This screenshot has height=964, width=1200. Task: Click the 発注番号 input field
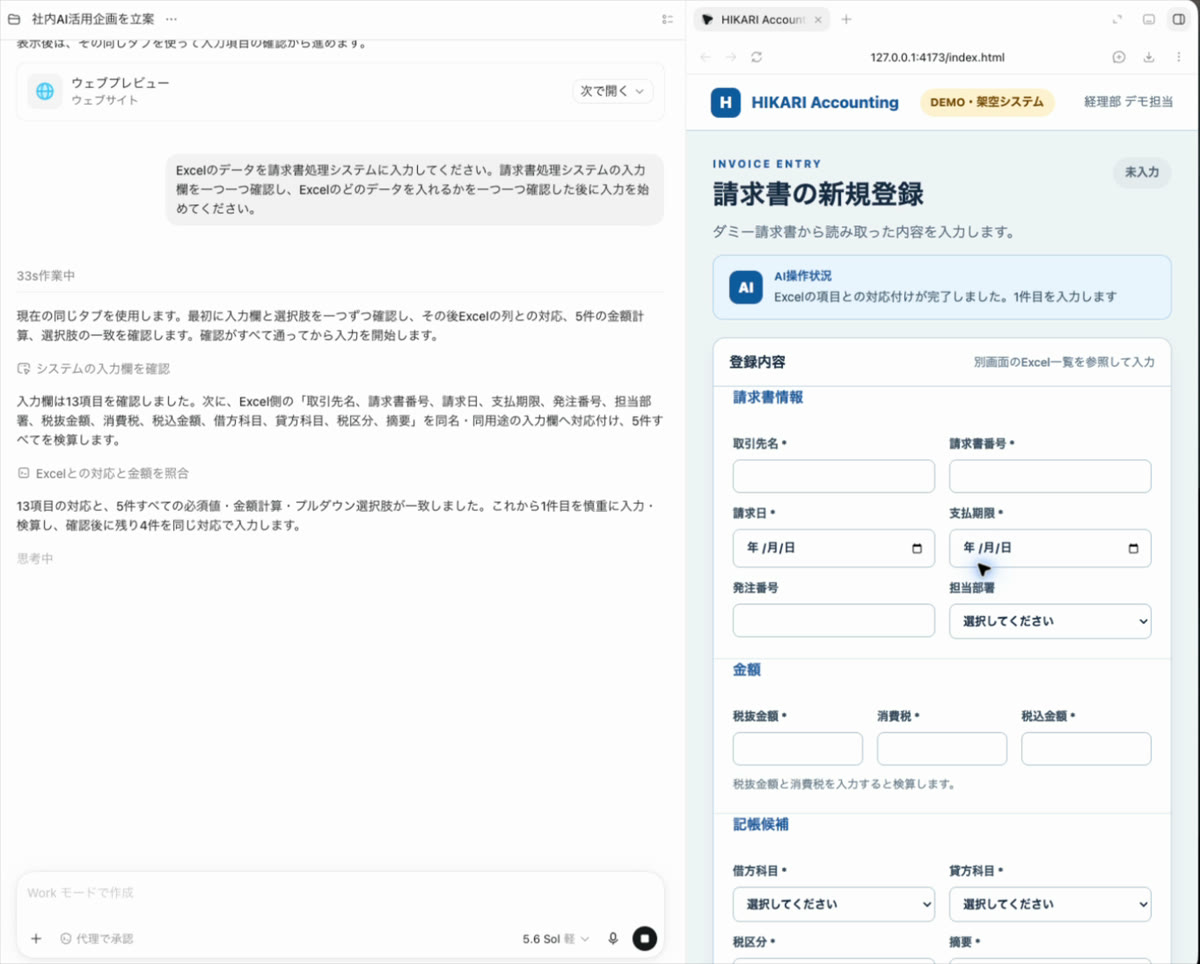(834, 621)
